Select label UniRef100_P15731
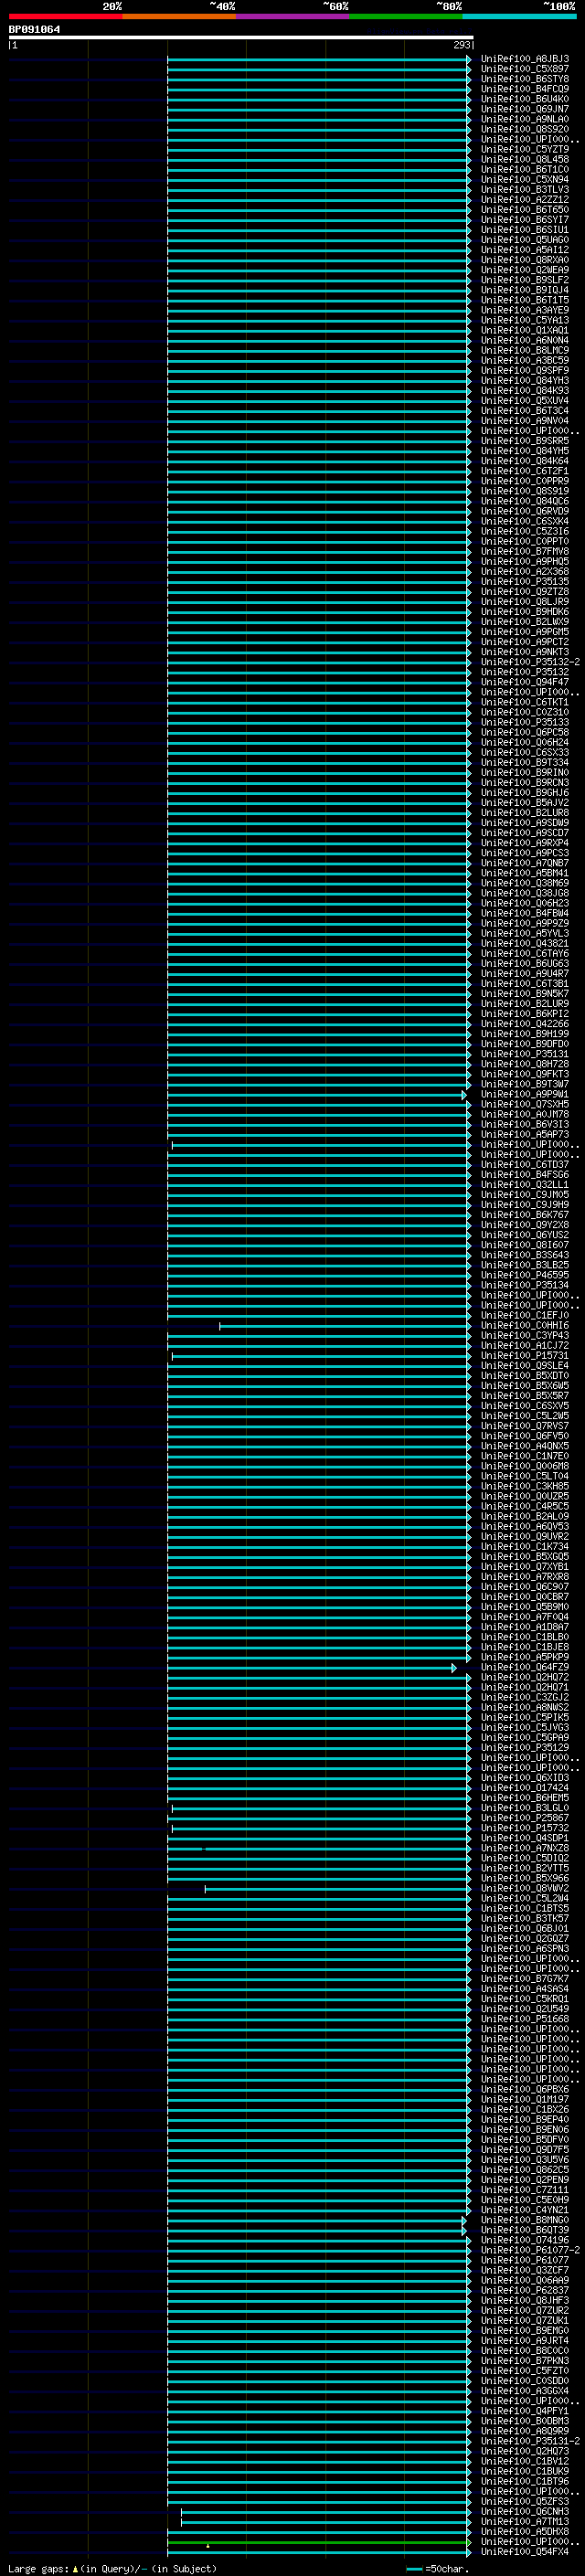 (525, 1356)
